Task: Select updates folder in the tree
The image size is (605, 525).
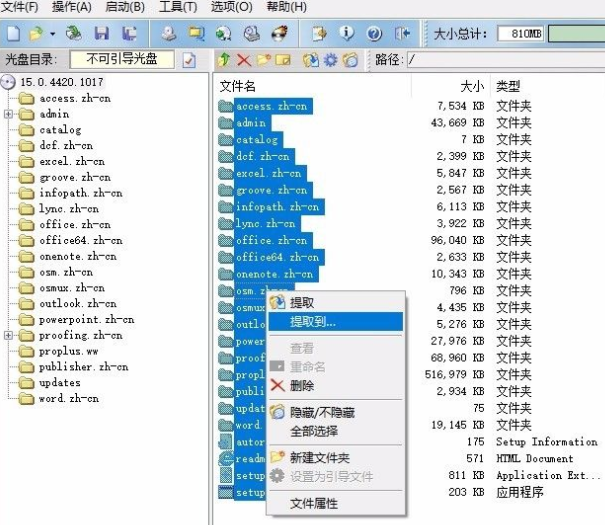Action: 60,383
